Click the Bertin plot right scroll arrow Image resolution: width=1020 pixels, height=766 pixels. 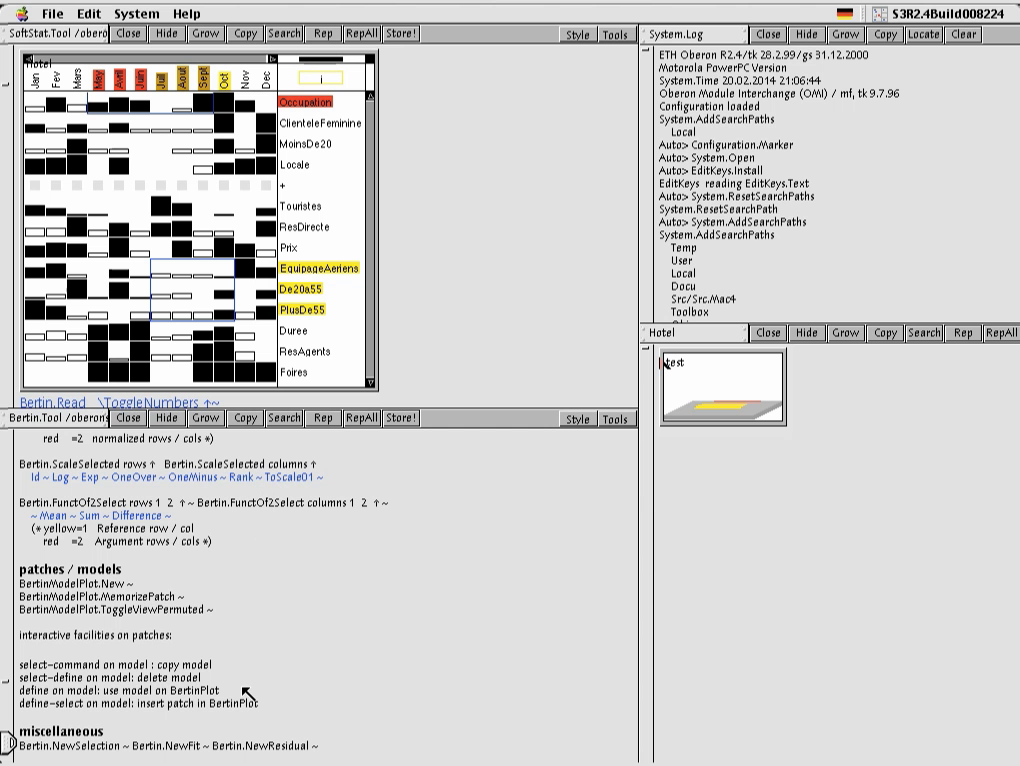tap(273, 59)
